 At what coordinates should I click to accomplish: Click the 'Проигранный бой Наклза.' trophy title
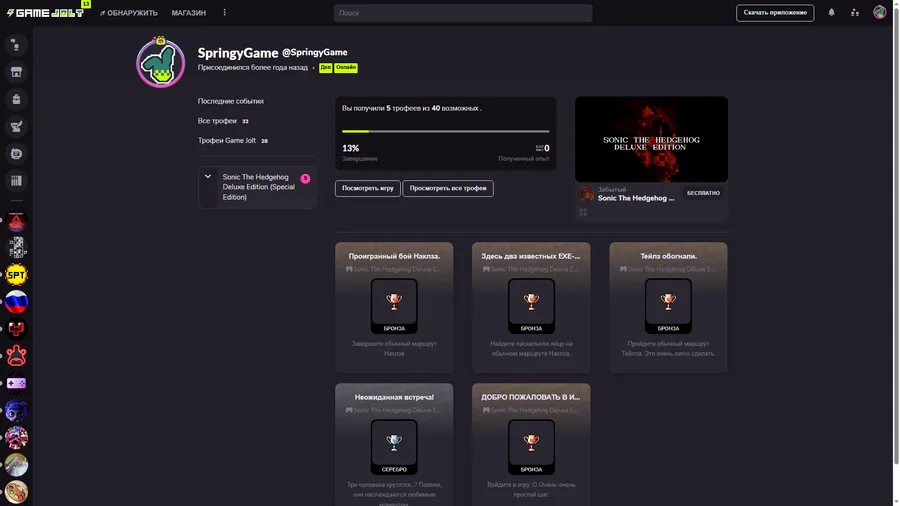tap(394, 256)
